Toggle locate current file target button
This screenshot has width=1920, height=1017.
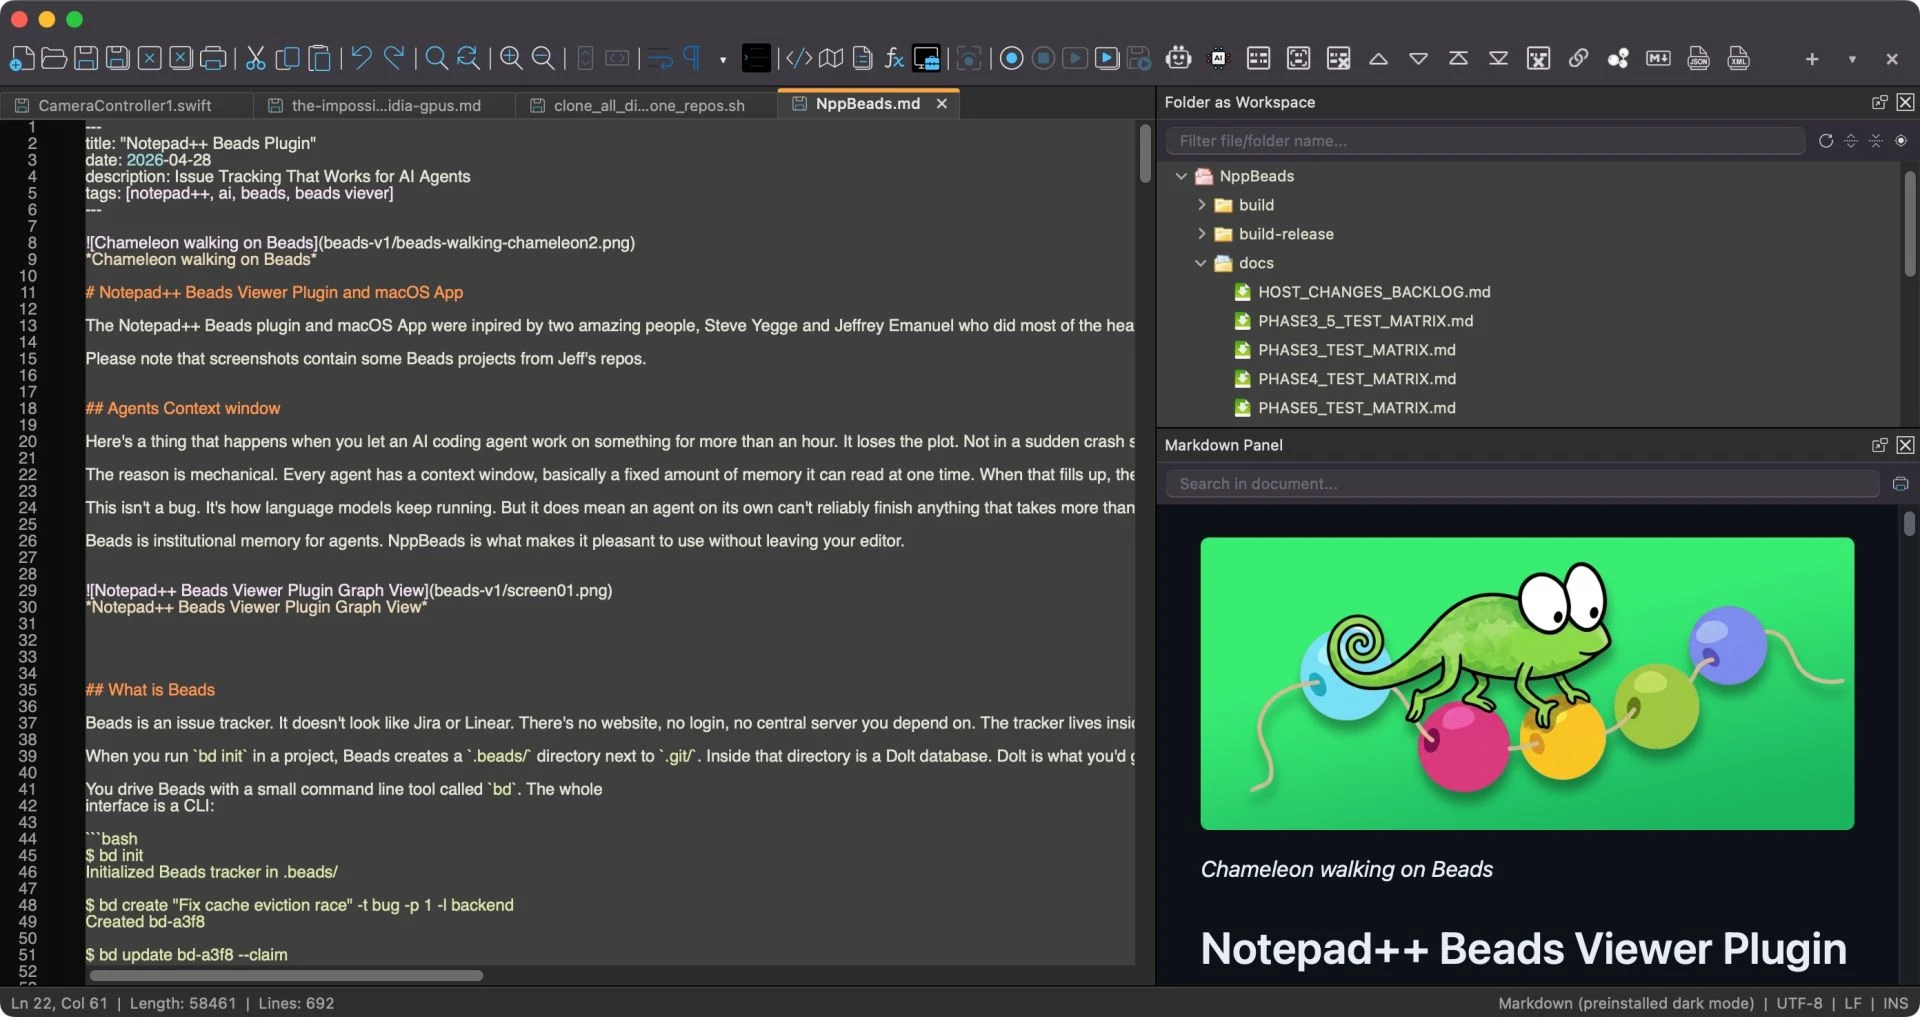pyautogui.click(x=1901, y=141)
